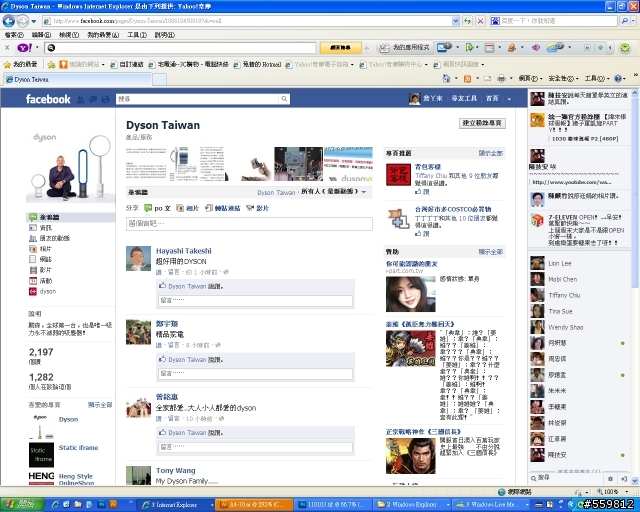Open the Home icon dropdown arrow
The height and width of the screenshot is (512, 640).
click(x=456, y=78)
